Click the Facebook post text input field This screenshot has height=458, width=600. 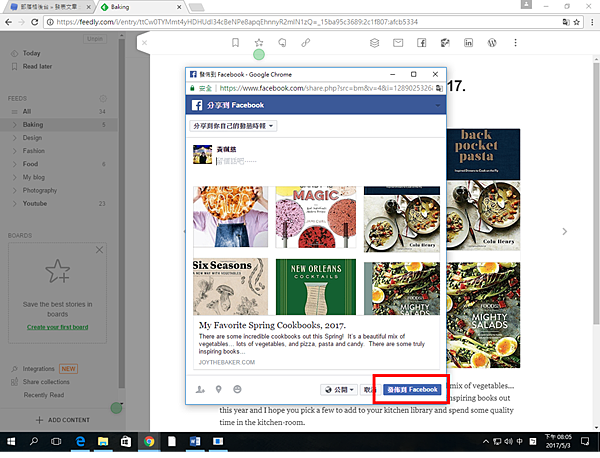click(x=325, y=161)
